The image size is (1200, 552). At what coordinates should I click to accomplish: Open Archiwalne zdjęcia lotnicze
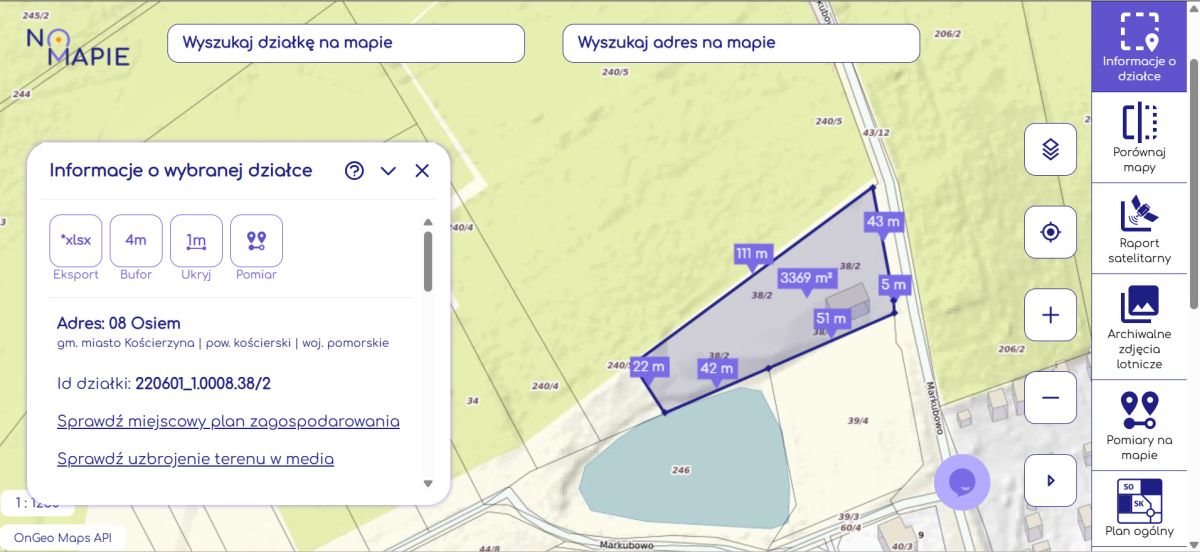point(1139,326)
